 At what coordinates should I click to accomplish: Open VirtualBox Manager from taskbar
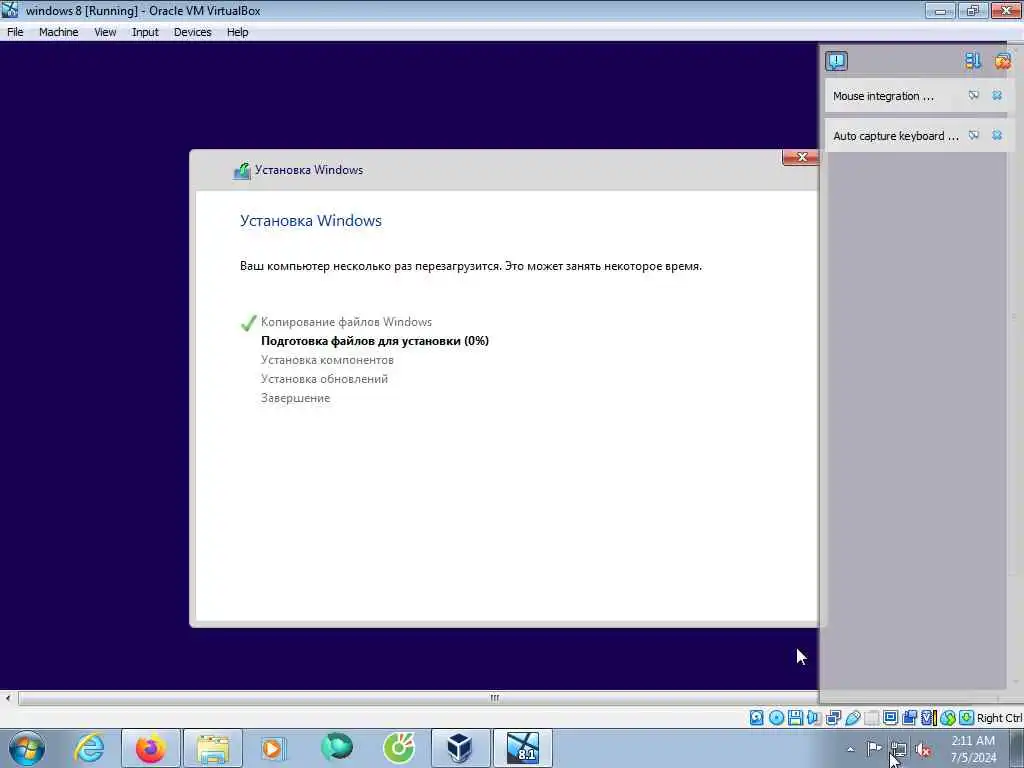click(460, 748)
